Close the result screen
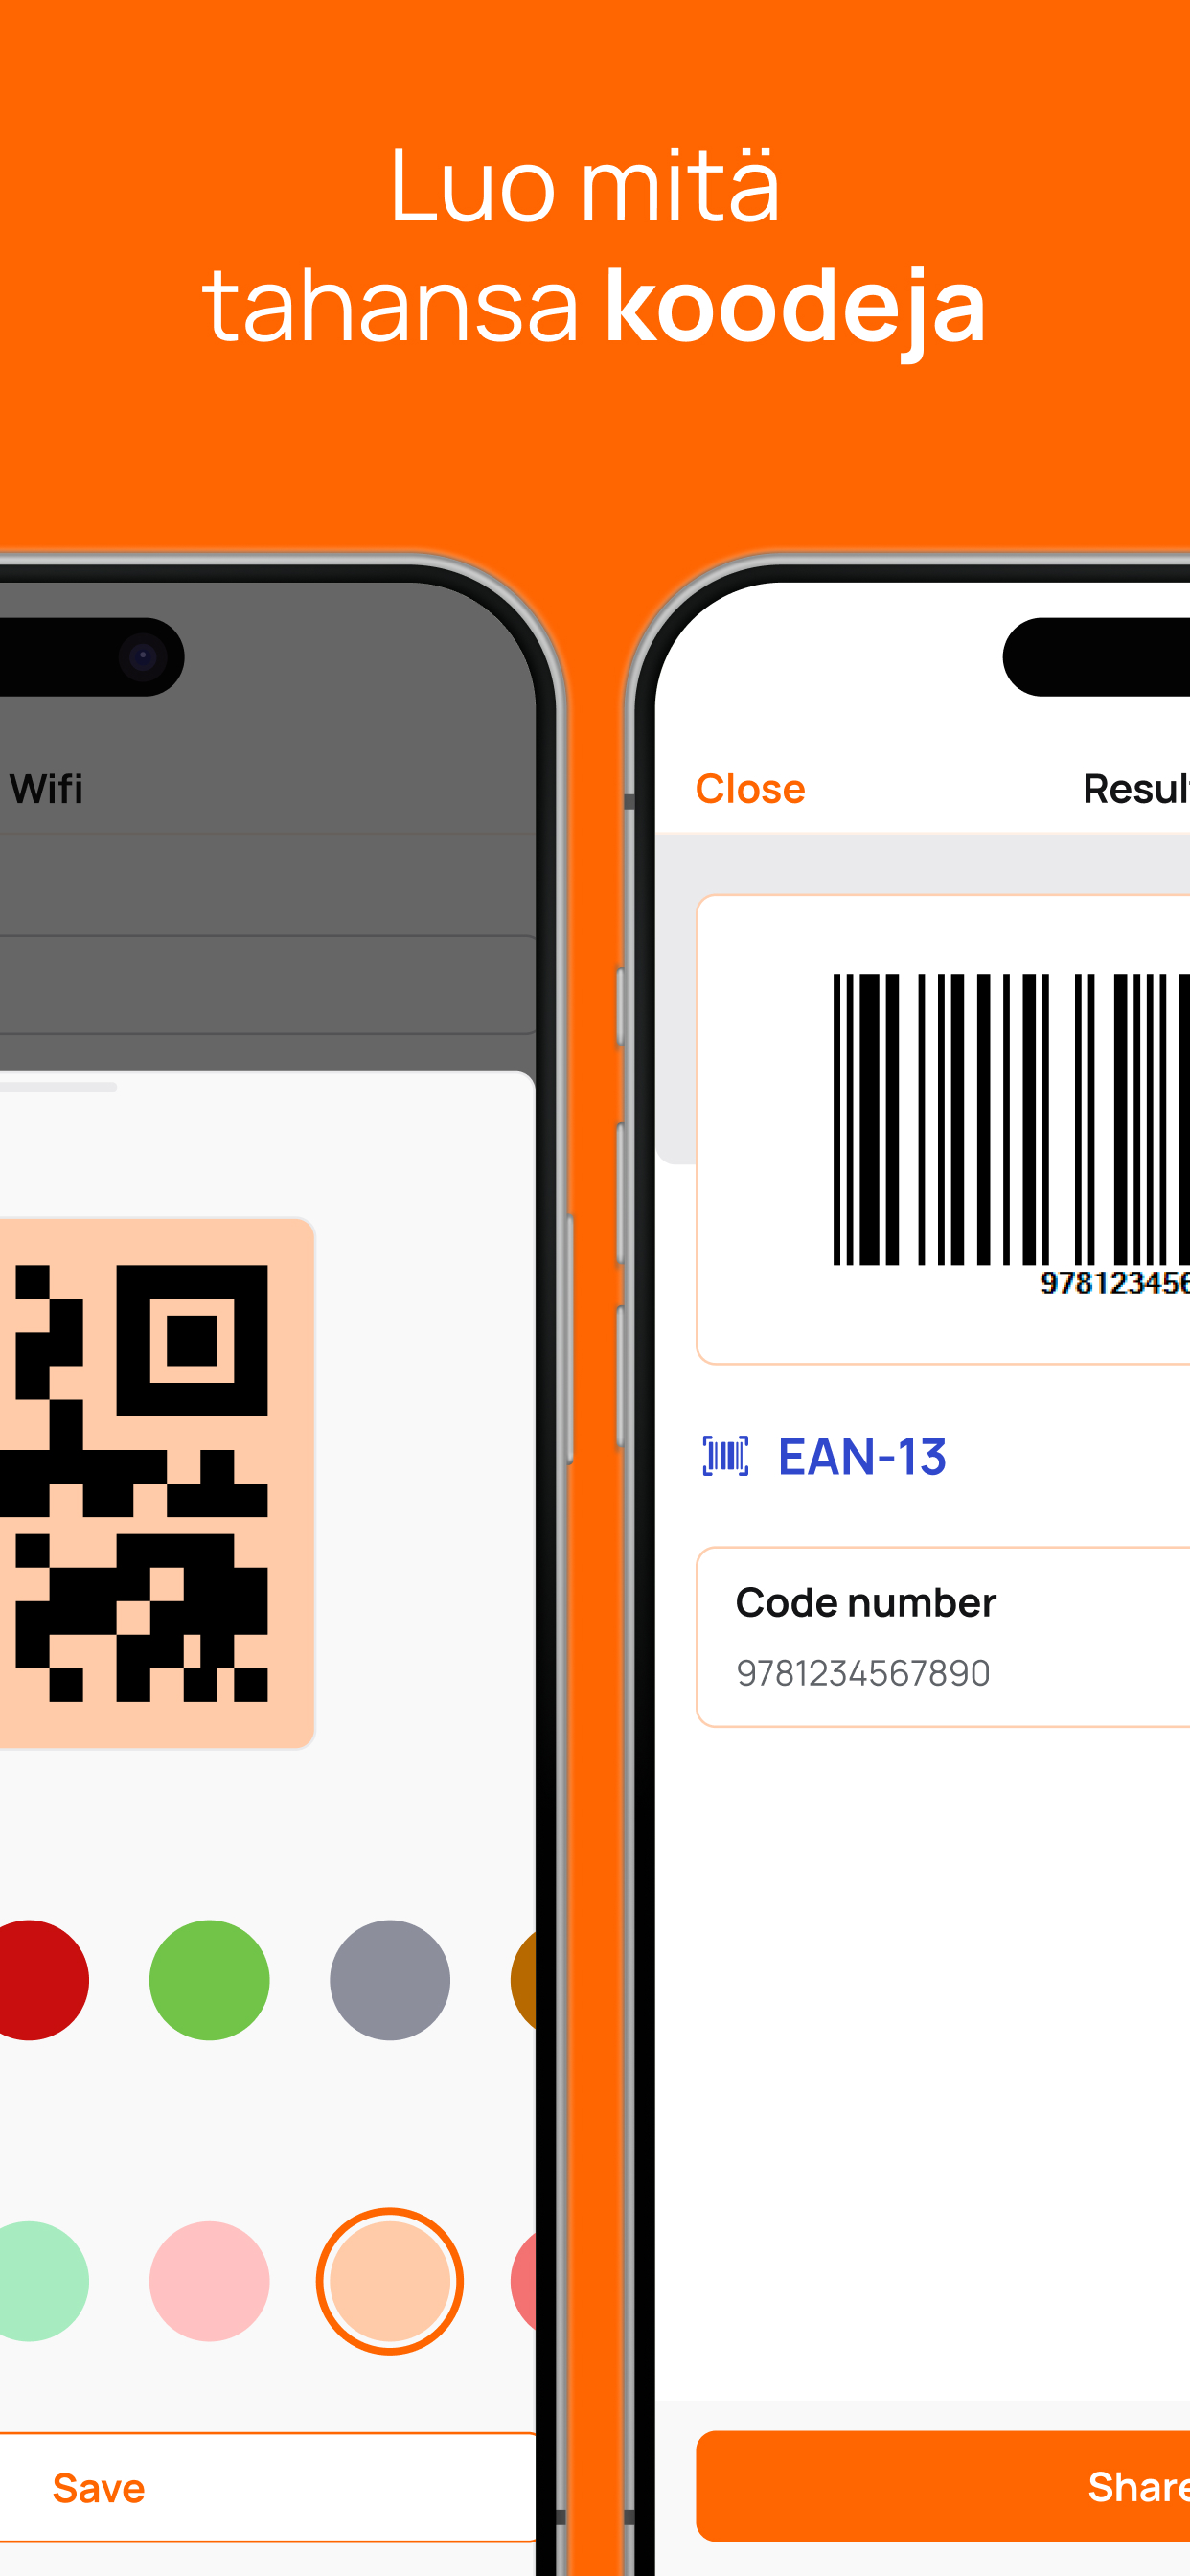The height and width of the screenshot is (2576, 1190). [x=750, y=789]
